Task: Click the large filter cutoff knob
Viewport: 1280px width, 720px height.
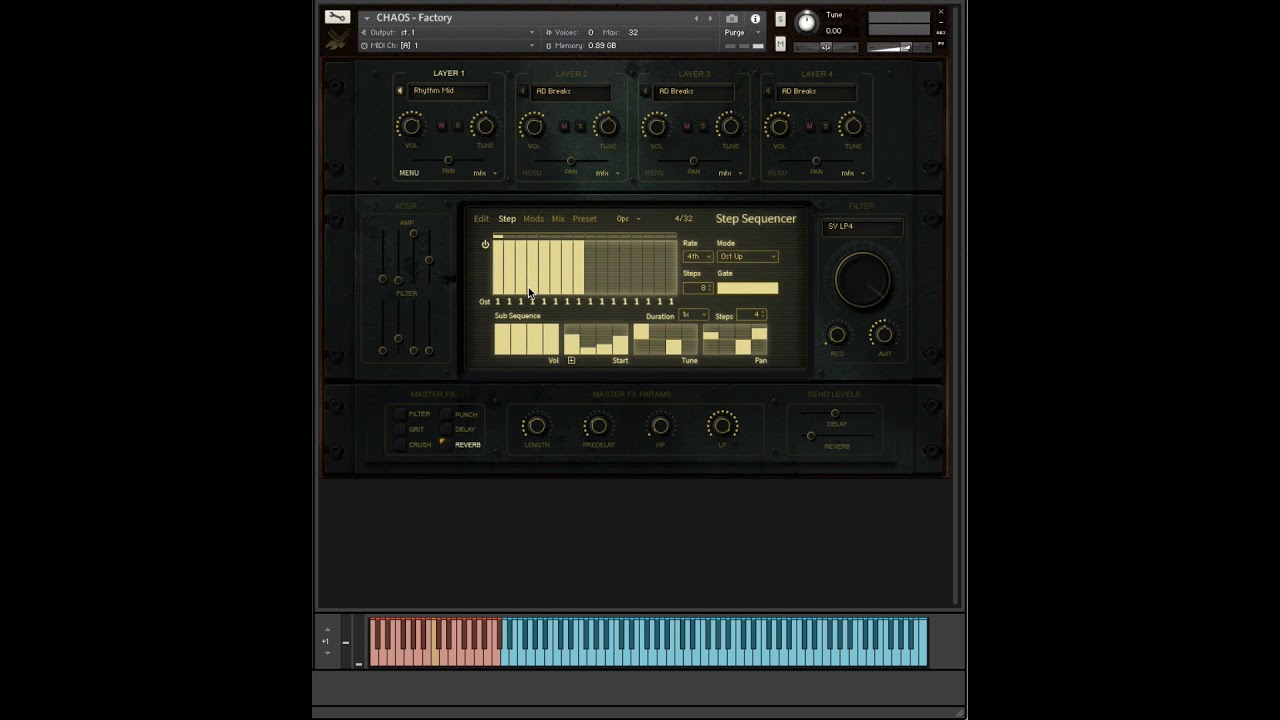Action: [863, 279]
